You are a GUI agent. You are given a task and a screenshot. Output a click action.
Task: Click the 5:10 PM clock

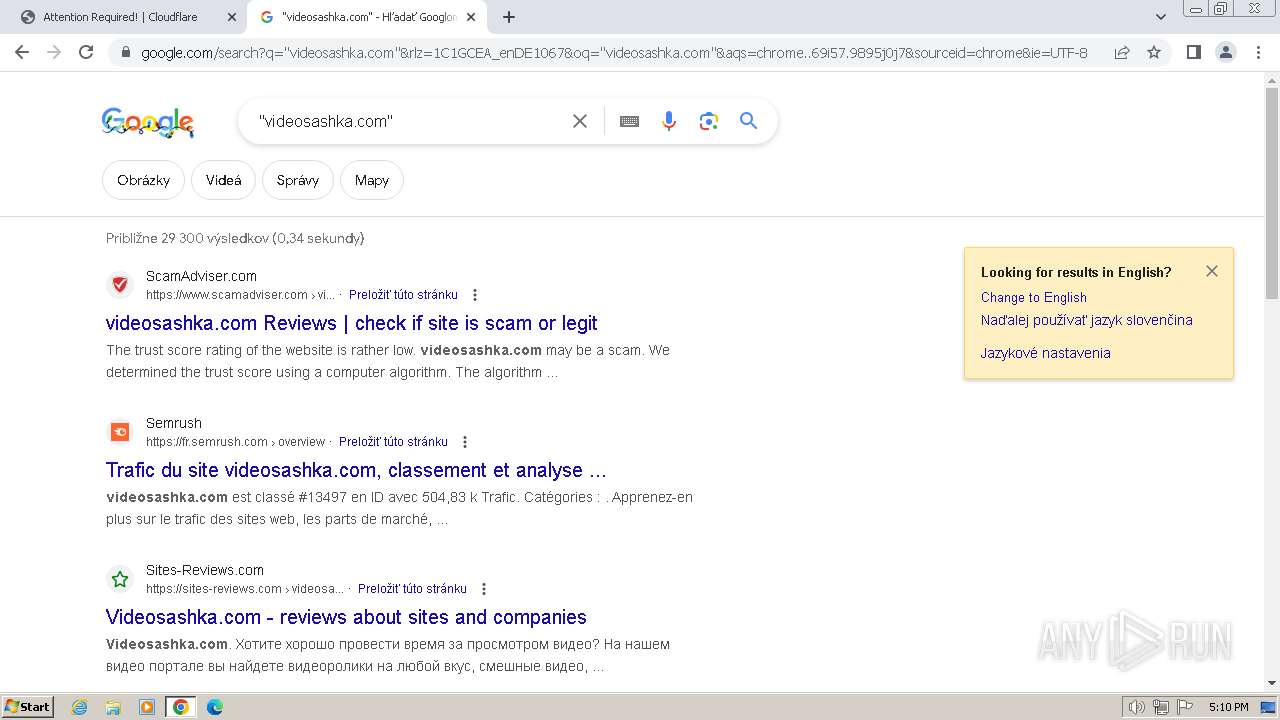pyautogui.click(x=1229, y=707)
